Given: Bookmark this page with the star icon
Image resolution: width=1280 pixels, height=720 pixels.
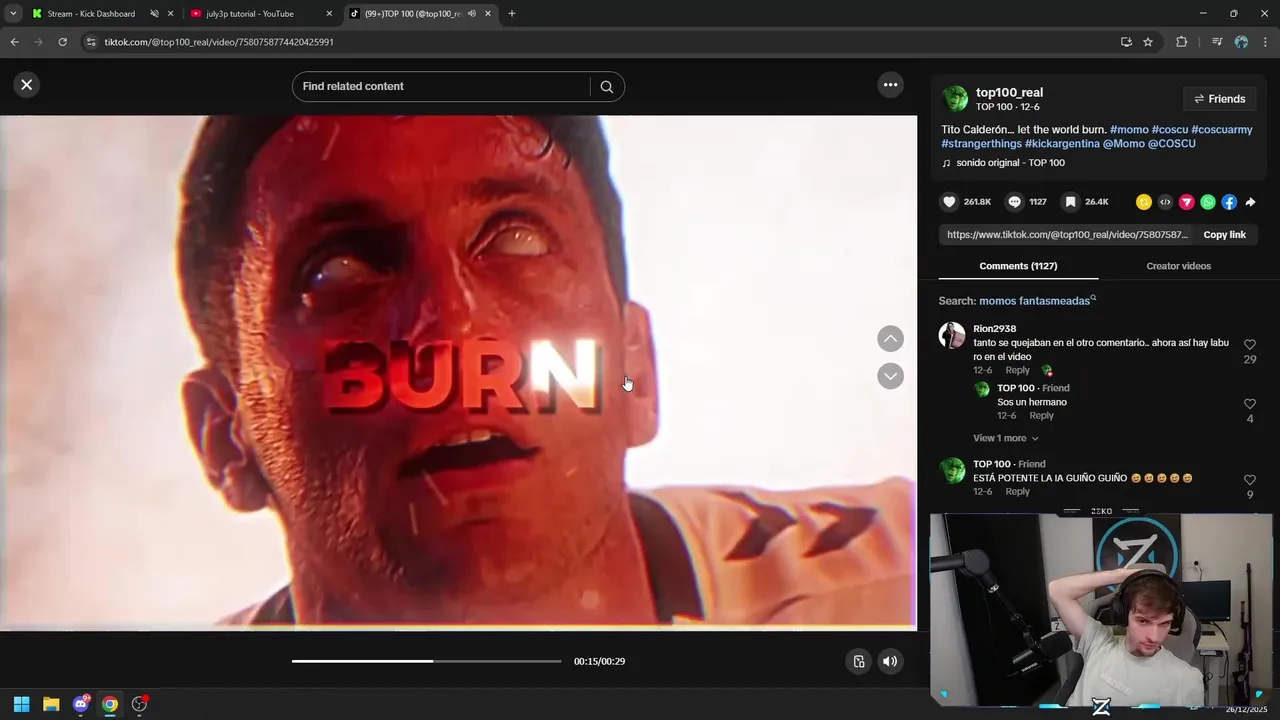Looking at the screenshot, I should click(1148, 42).
